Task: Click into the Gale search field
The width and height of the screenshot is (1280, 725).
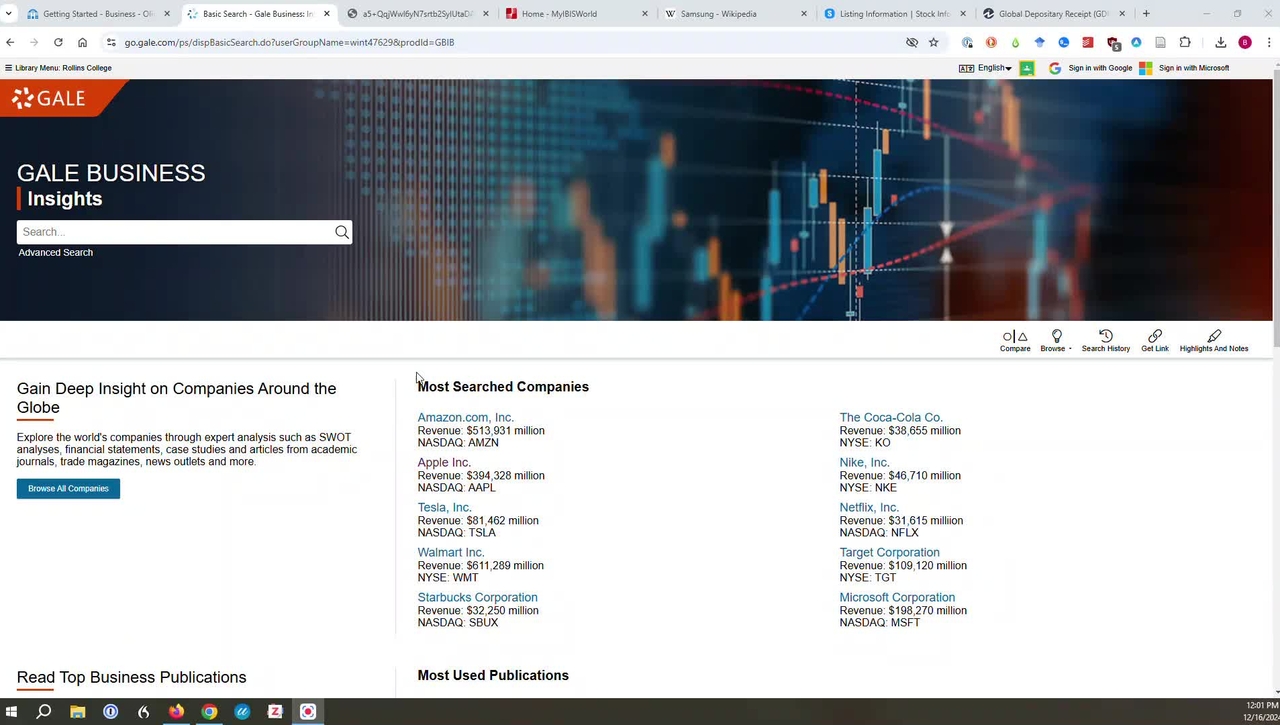Action: [x=175, y=232]
